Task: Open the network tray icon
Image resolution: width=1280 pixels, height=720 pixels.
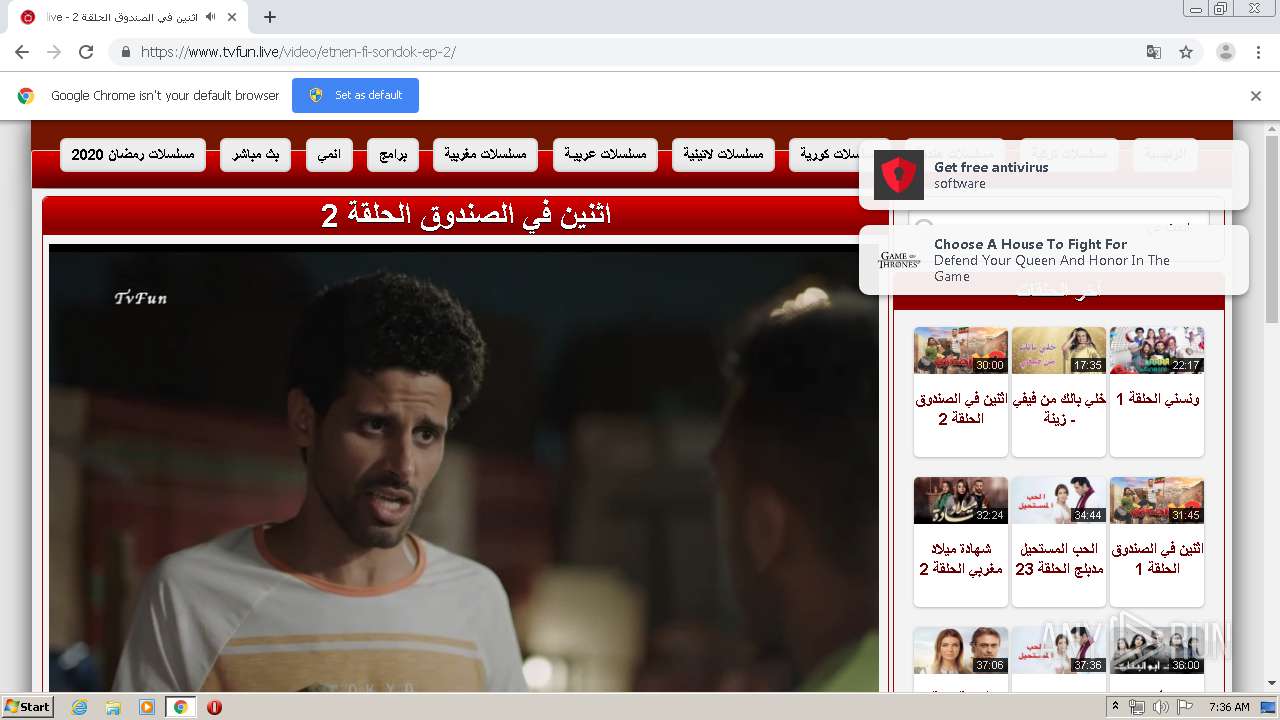Action: (1137, 707)
